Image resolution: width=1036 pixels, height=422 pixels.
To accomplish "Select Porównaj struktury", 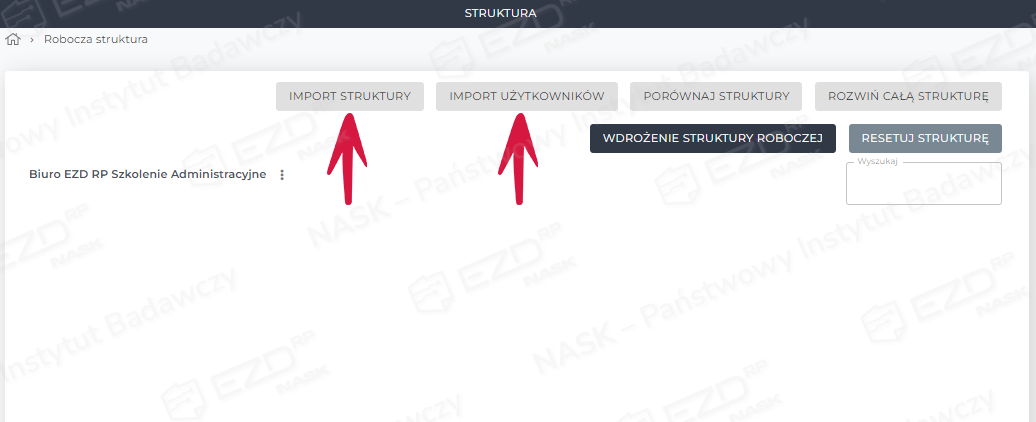I will (x=716, y=96).
